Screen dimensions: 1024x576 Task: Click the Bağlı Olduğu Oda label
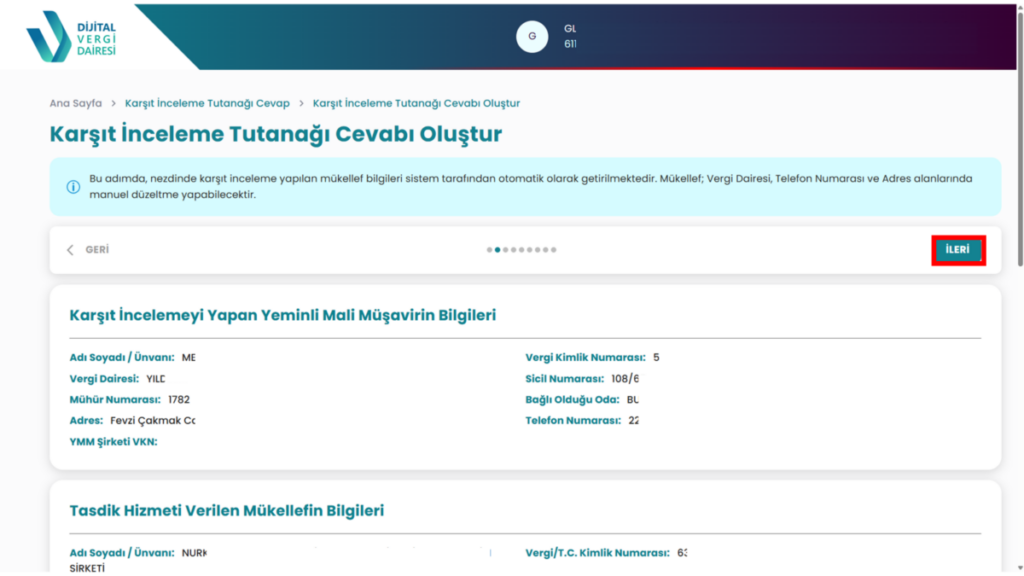[572, 400]
